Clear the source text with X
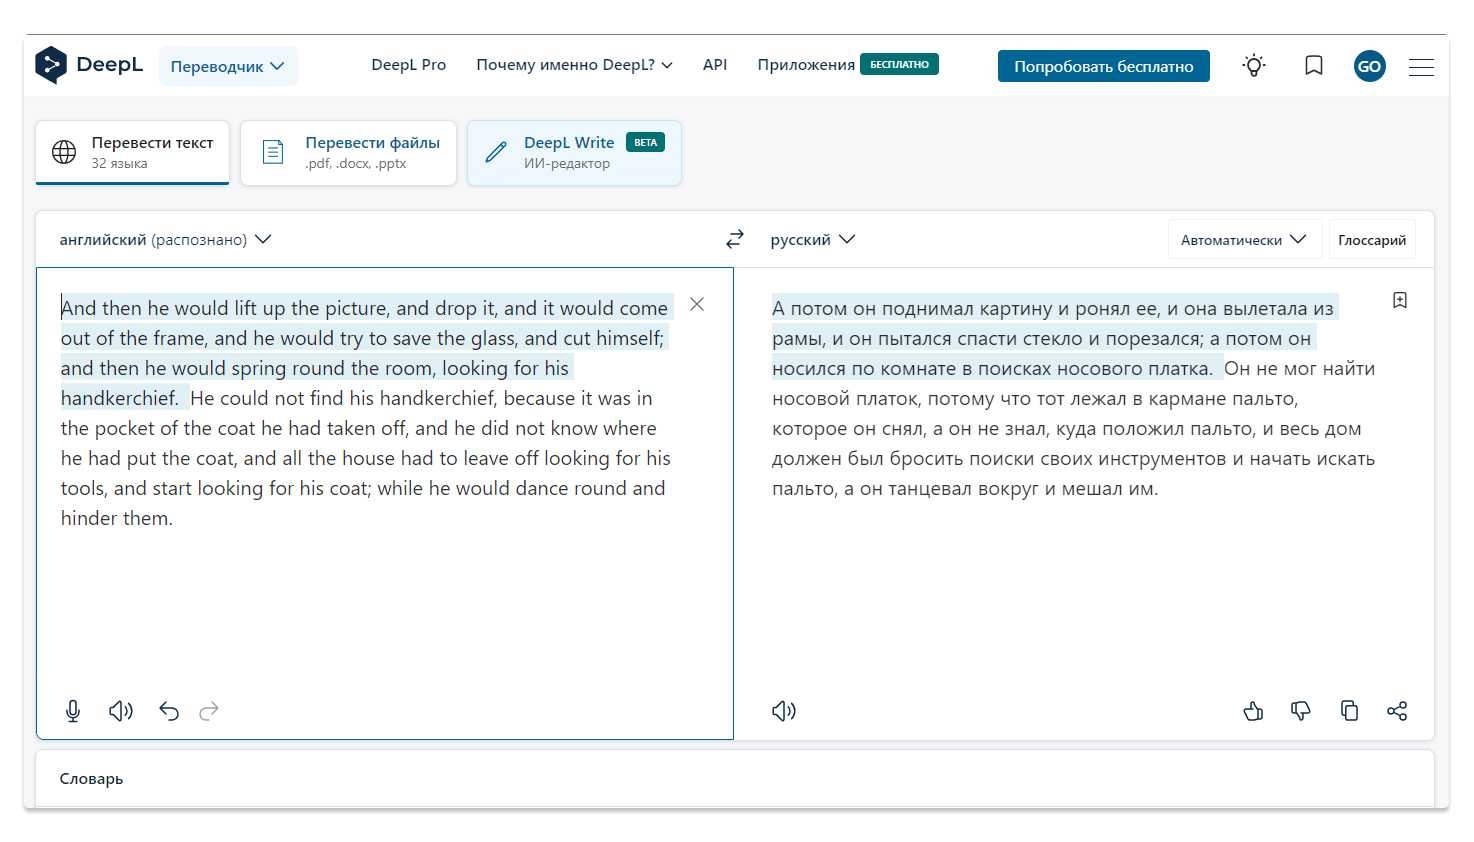This screenshot has height=842, width=1474. 697,304
